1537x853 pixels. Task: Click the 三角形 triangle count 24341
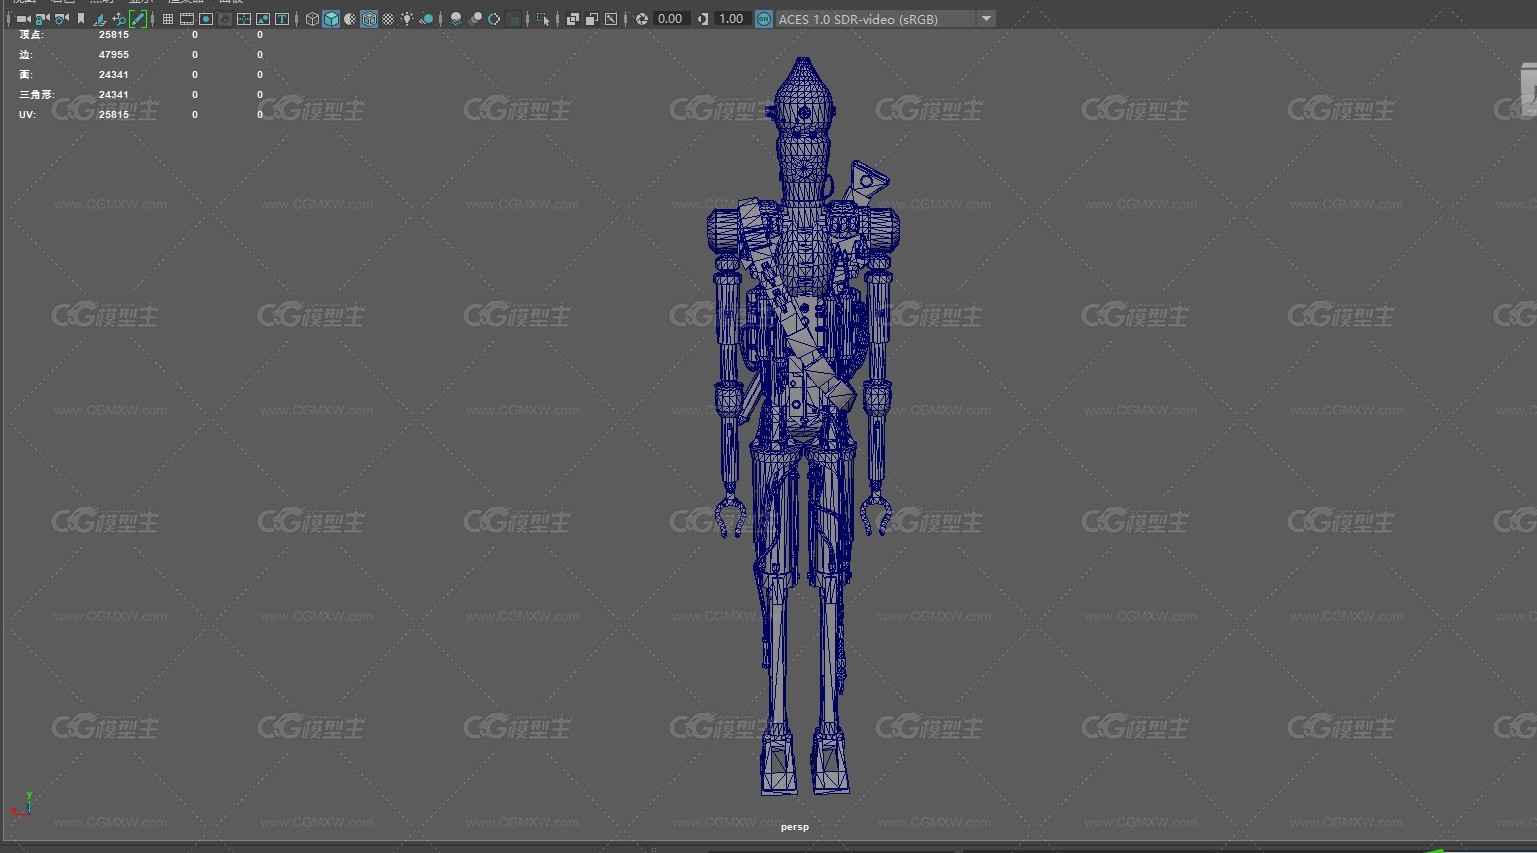tap(114, 95)
